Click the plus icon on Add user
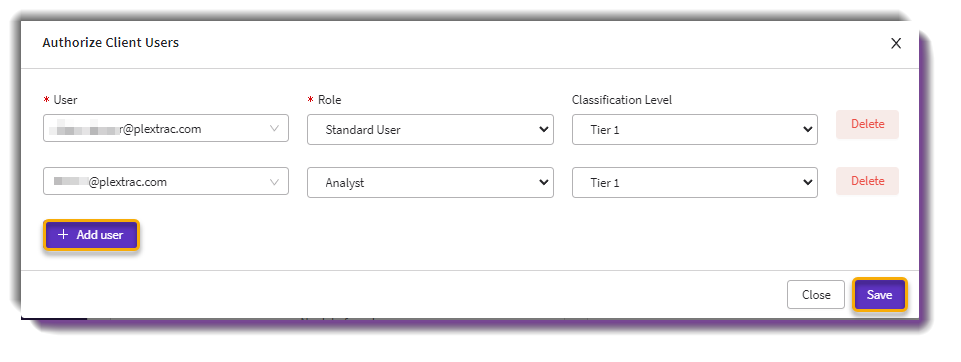This screenshot has height=362, width=961. (63, 235)
